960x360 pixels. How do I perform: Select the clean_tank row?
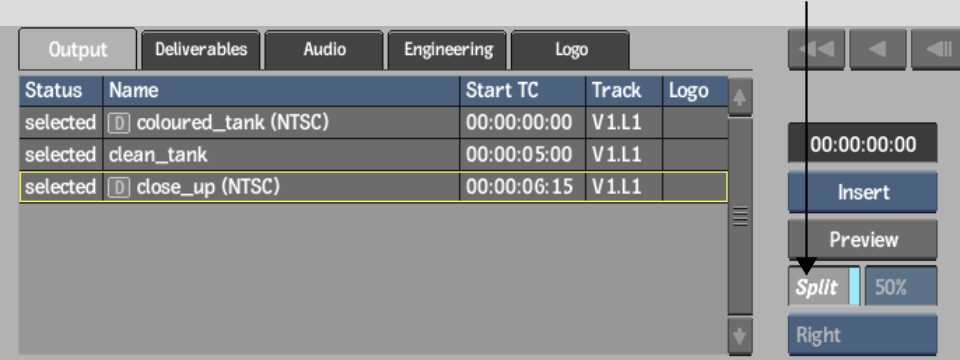point(373,155)
